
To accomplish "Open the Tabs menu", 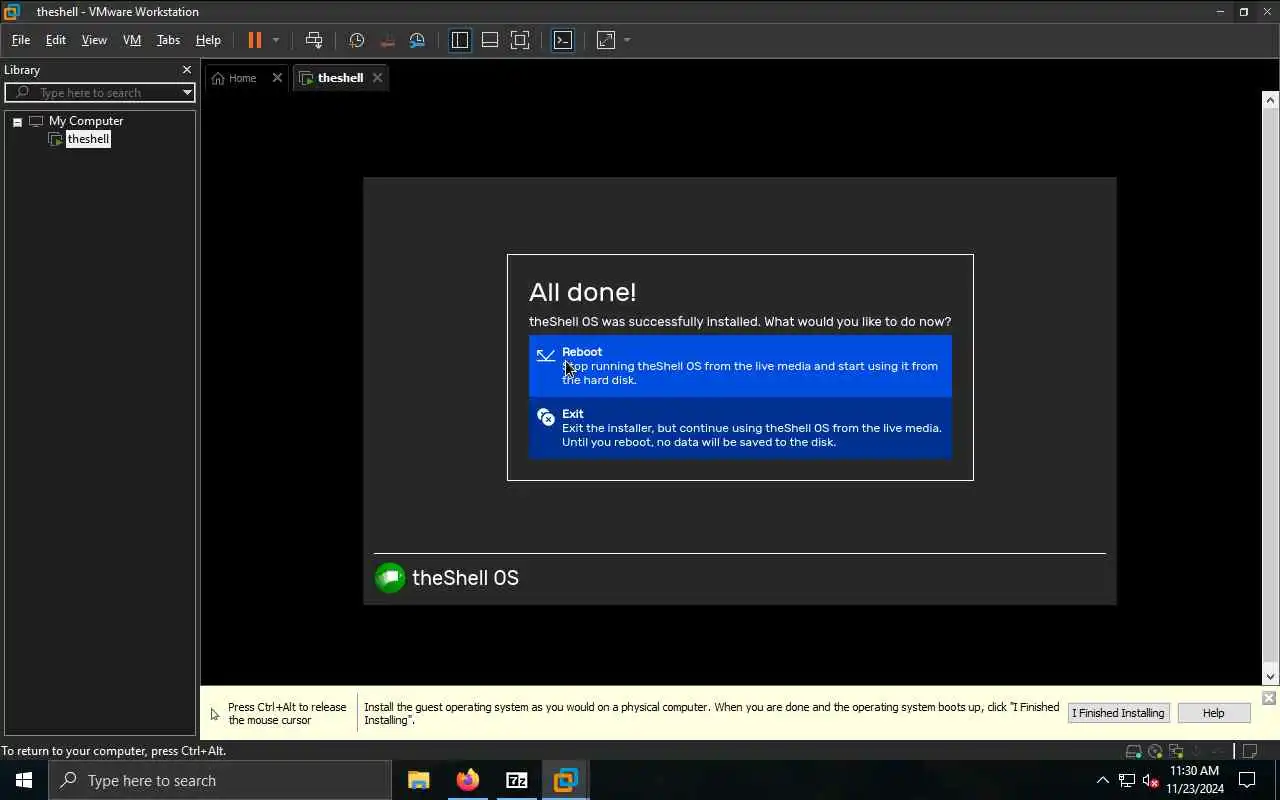I will pyautogui.click(x=168, y=40).
